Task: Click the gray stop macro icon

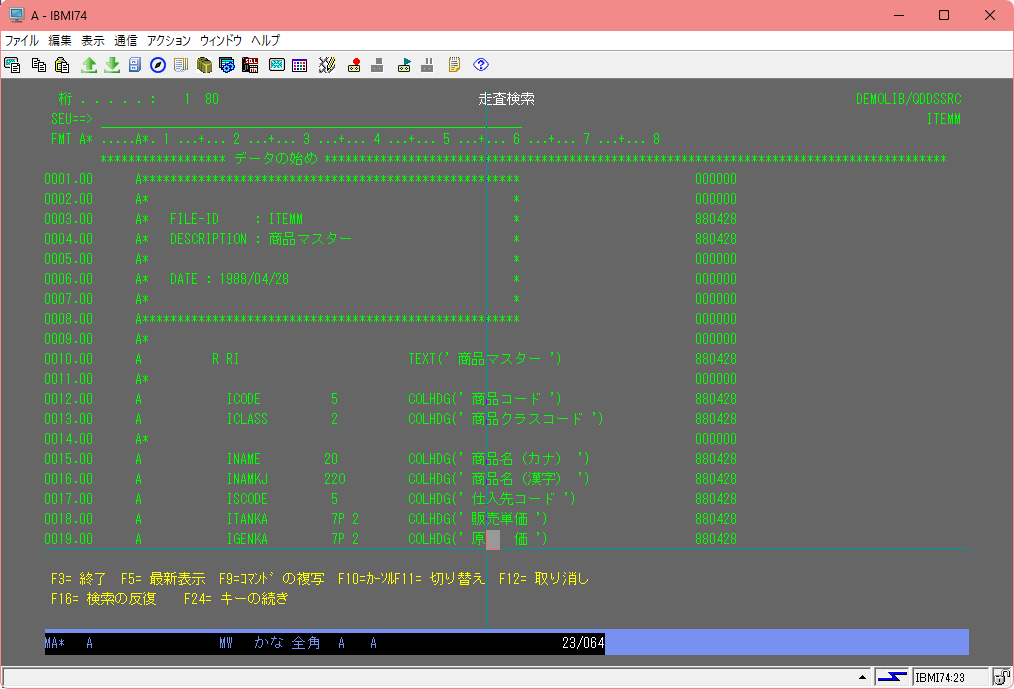Action: click(377, 65)
